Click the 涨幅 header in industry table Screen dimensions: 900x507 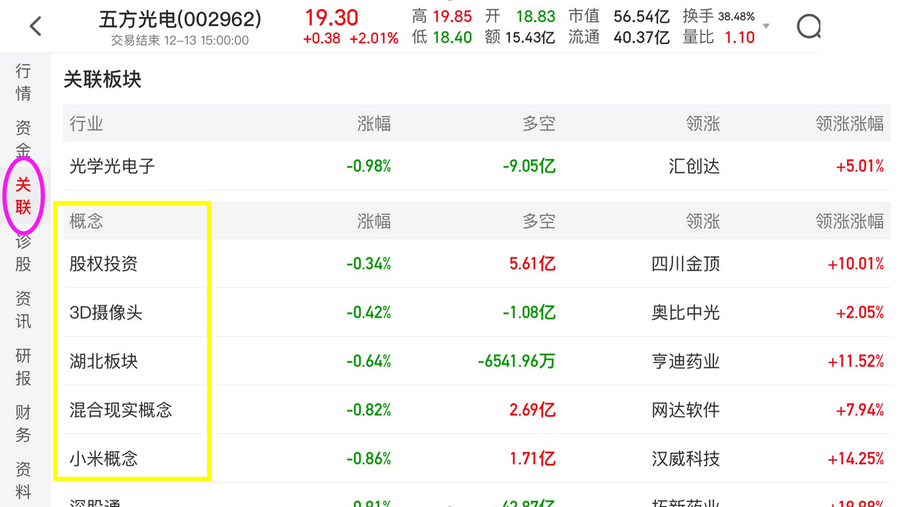tap(374, 123)
